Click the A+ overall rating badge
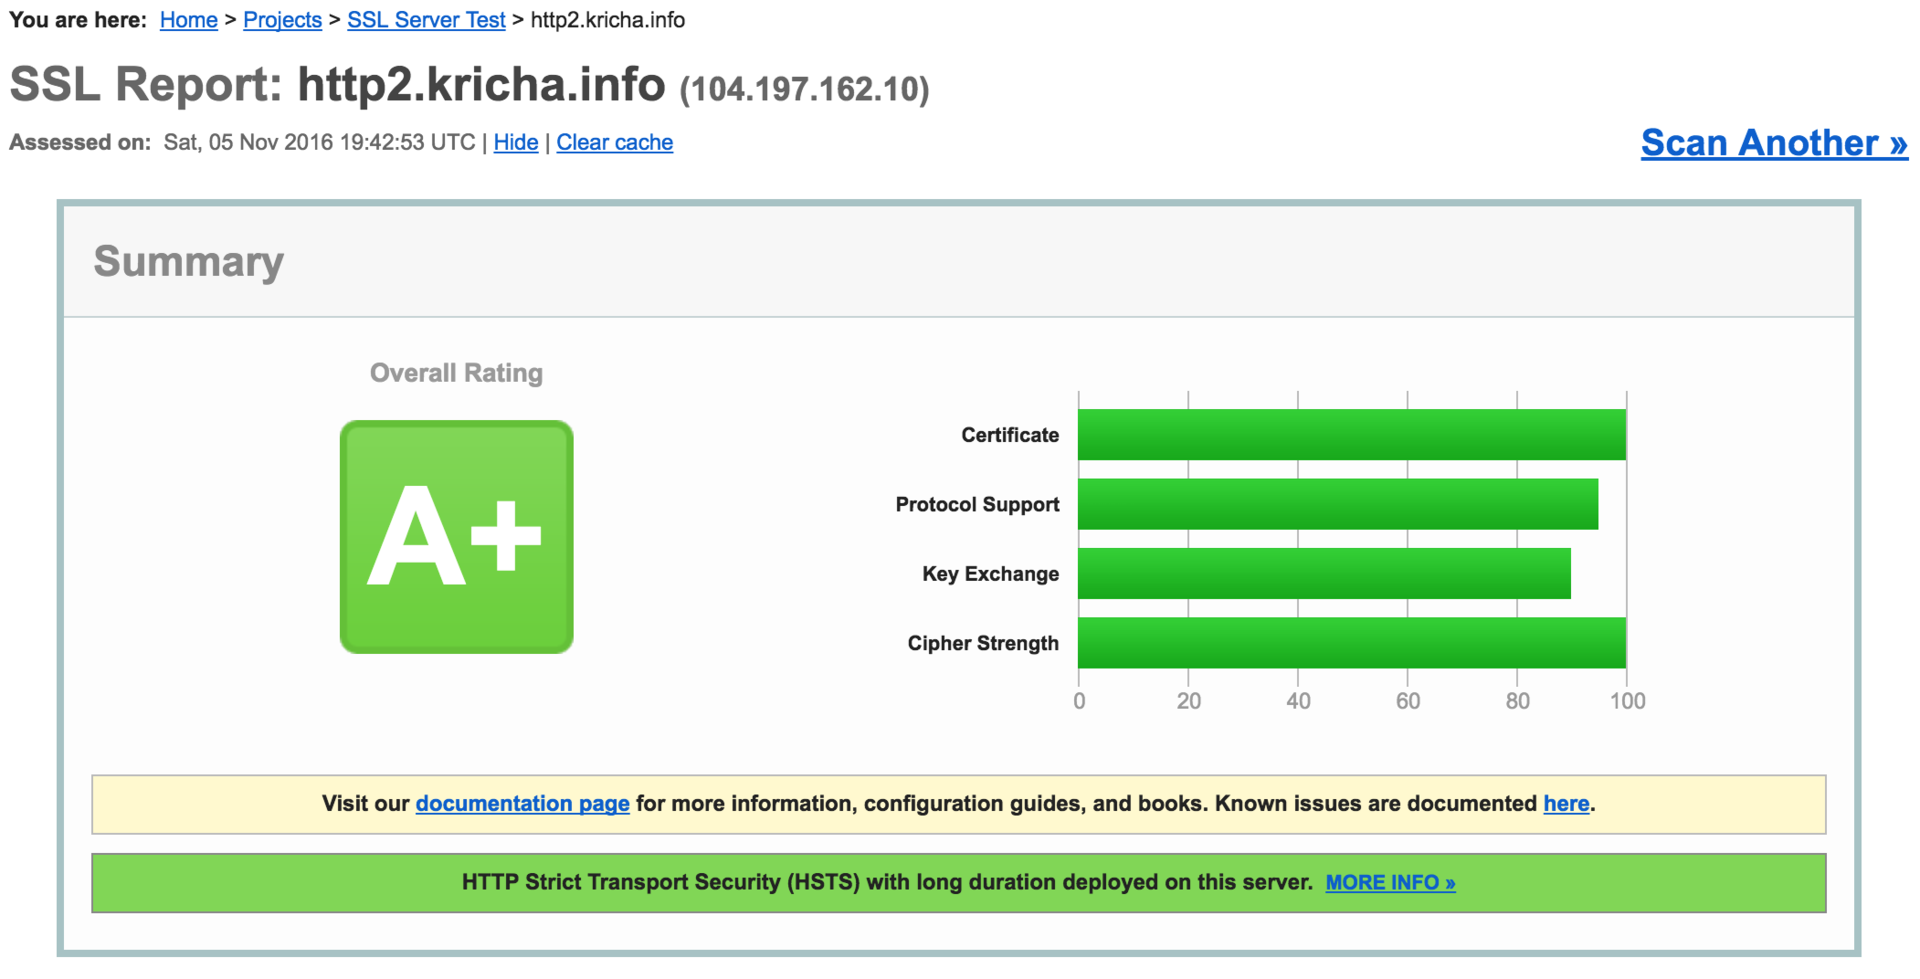 [456, 537]
